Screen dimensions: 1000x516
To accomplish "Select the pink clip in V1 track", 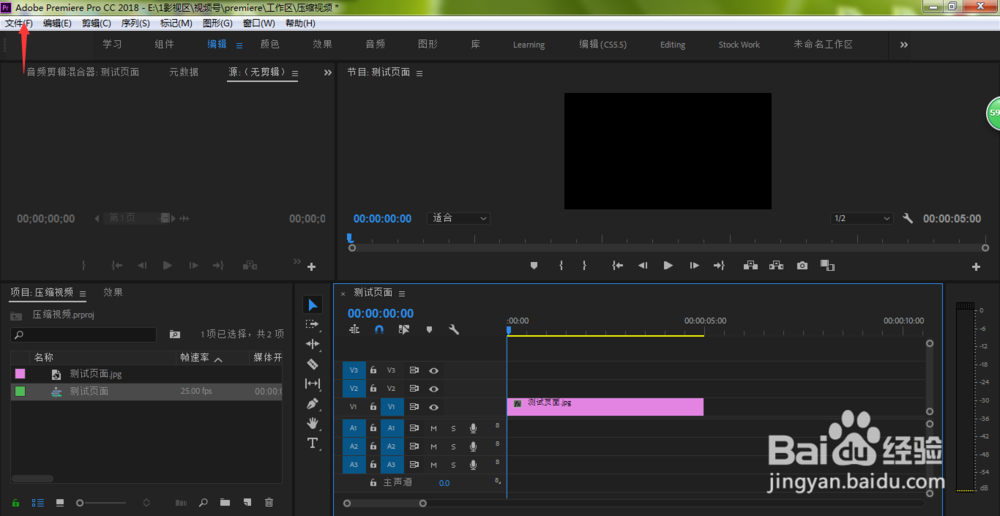I will (x=605, y=407).
